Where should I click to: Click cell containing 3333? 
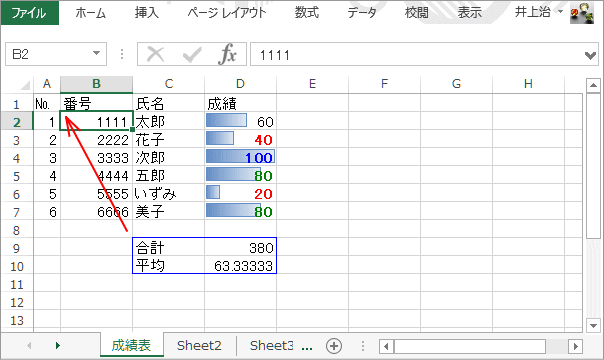pos(97,158)
